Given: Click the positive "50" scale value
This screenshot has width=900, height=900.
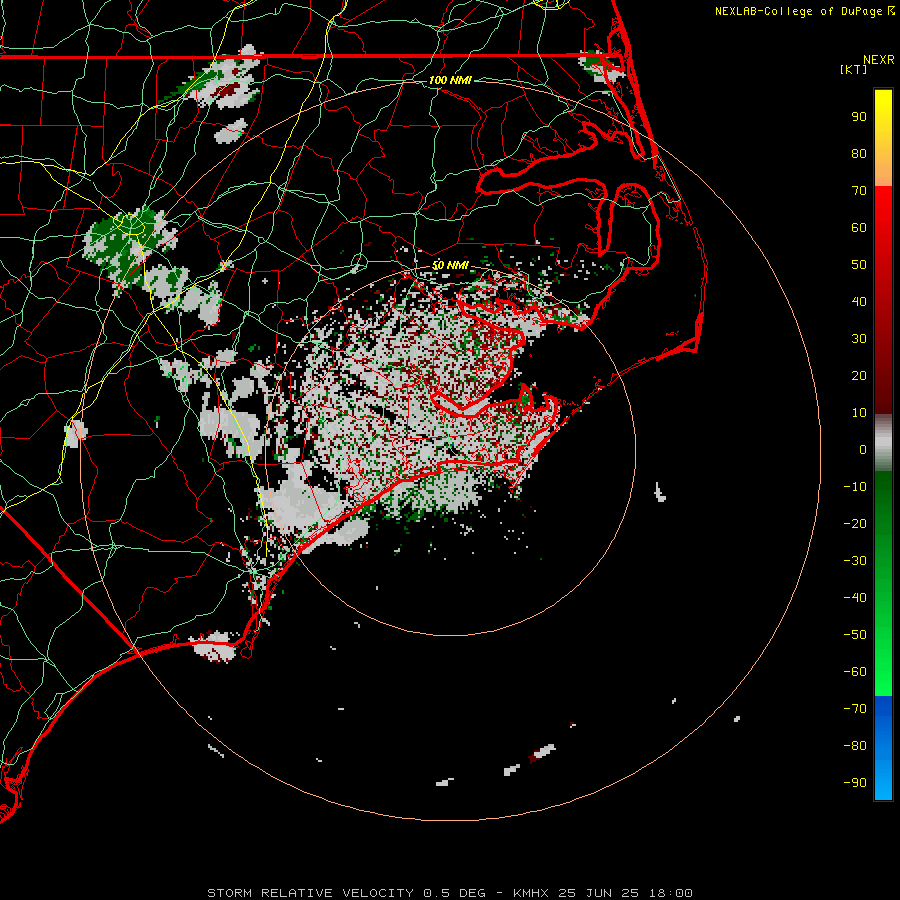Looking at the screenshot, I should (859, 265).
